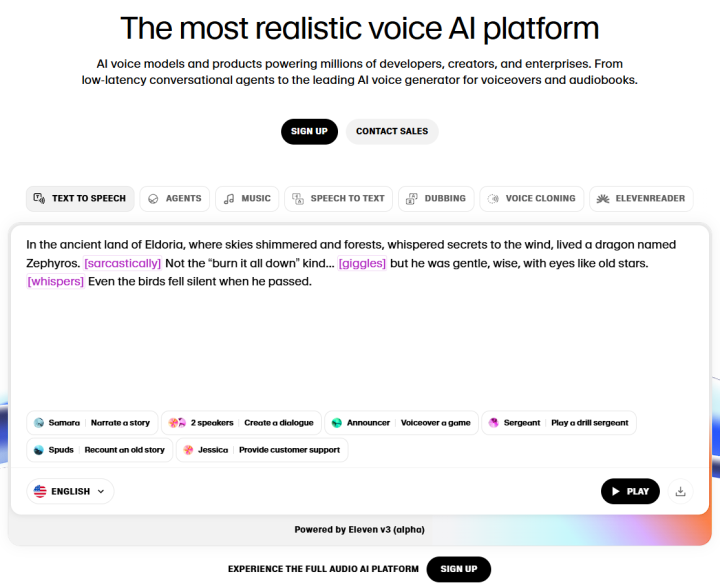Click the 2 speakers avatars icon

[177, 423]
